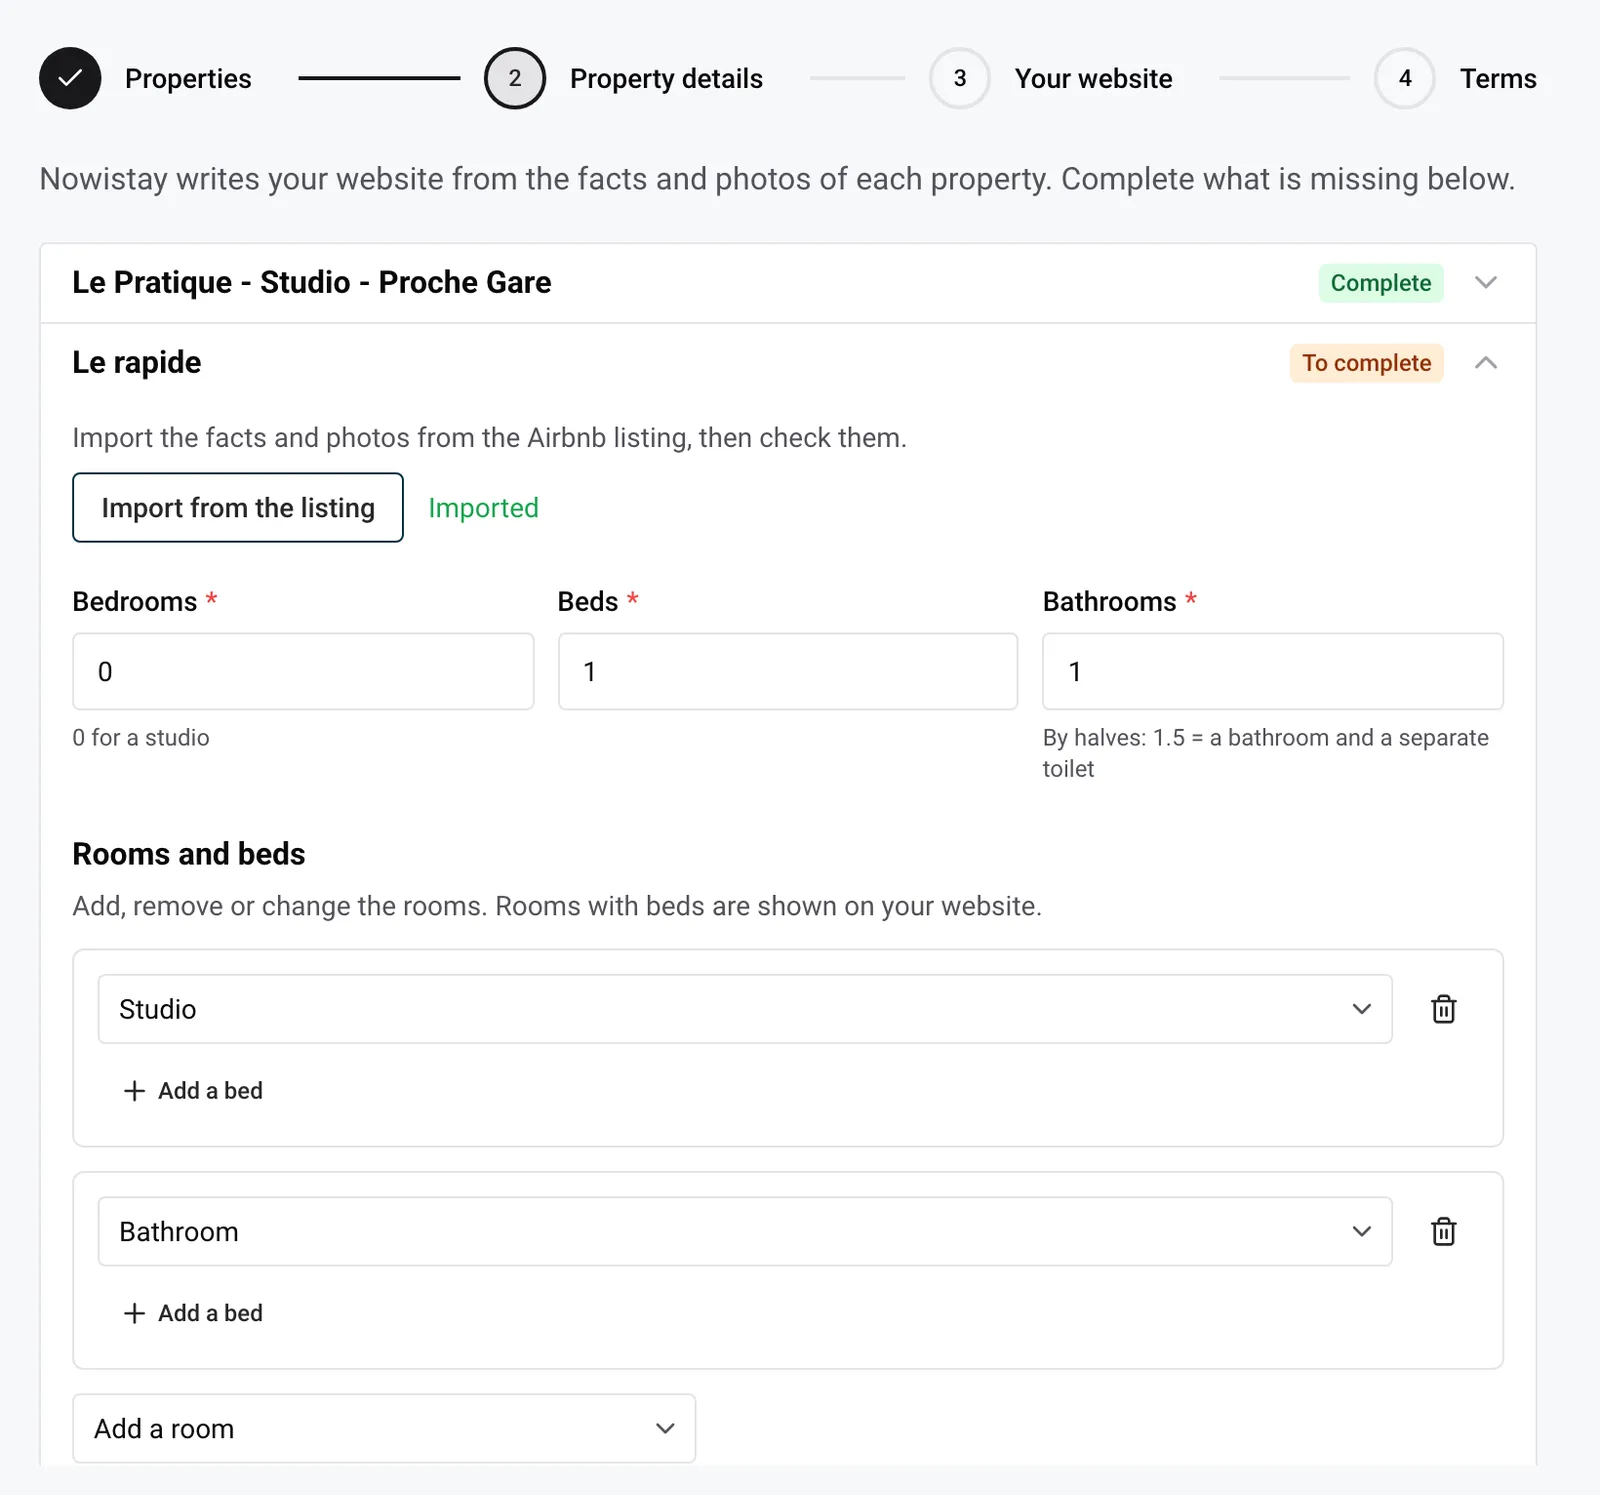Click the green Imported status text
The image size is (1600, 1495).
[x=483, y=508]
